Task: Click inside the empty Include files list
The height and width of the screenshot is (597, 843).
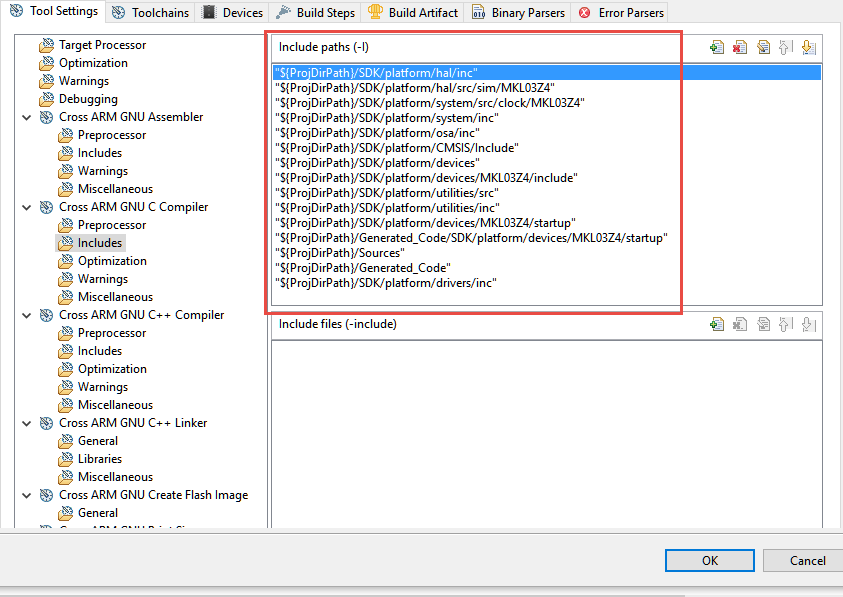Action: pos(547,433)
